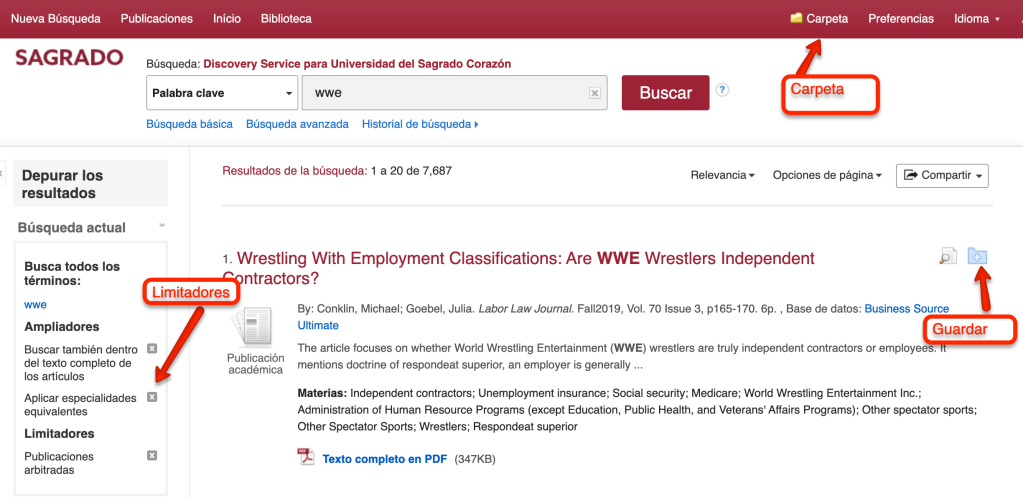Expand the Relevancia sort dropdown
Screen dimensions: 1023x498
click(722, 175)
